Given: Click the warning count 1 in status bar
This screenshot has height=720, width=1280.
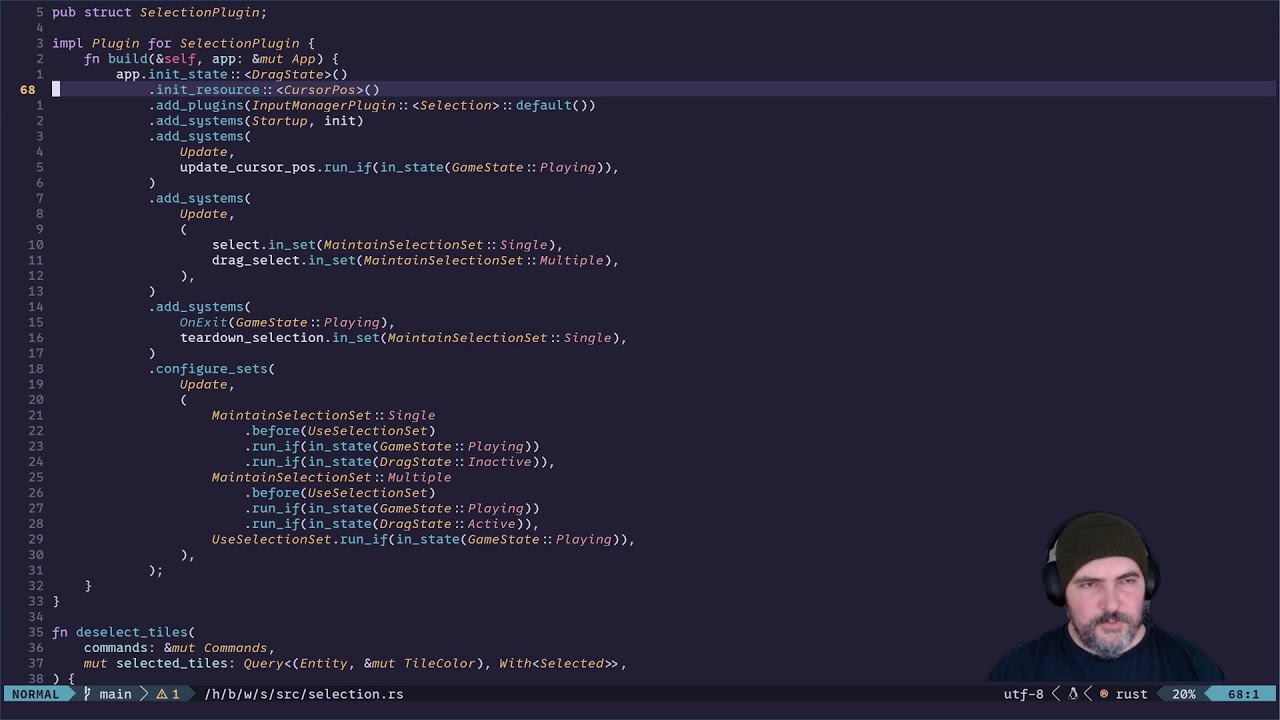Looking at the screenshot, I should pos(176,694).
